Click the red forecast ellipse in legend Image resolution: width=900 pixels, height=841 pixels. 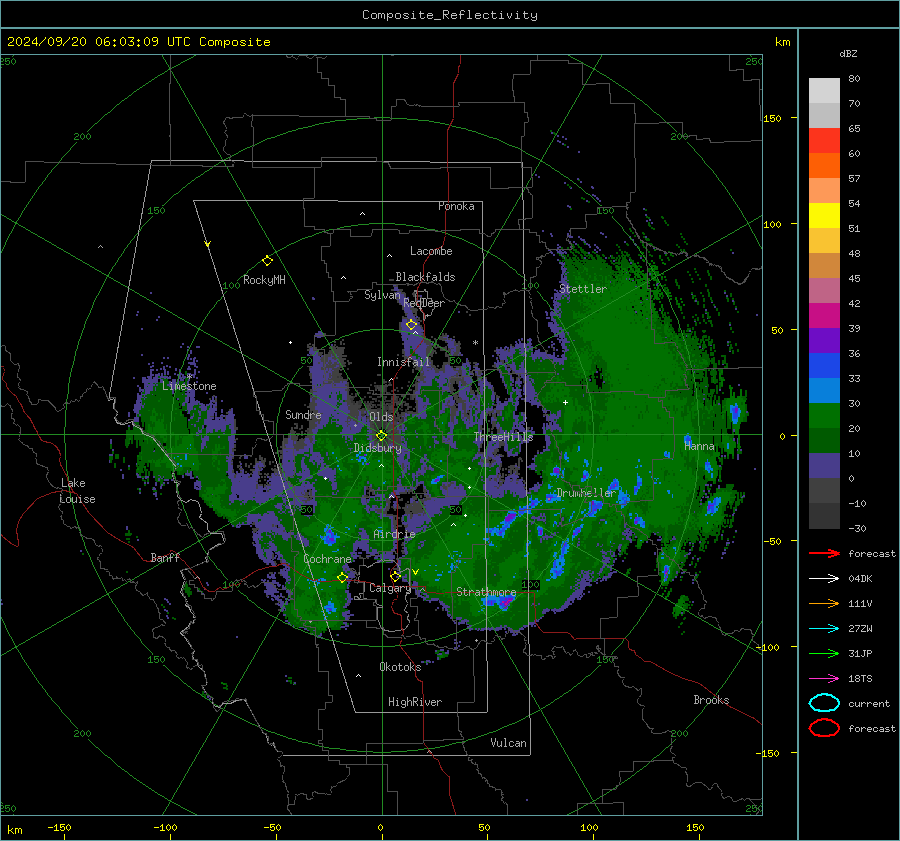click(x=824, y=728)
